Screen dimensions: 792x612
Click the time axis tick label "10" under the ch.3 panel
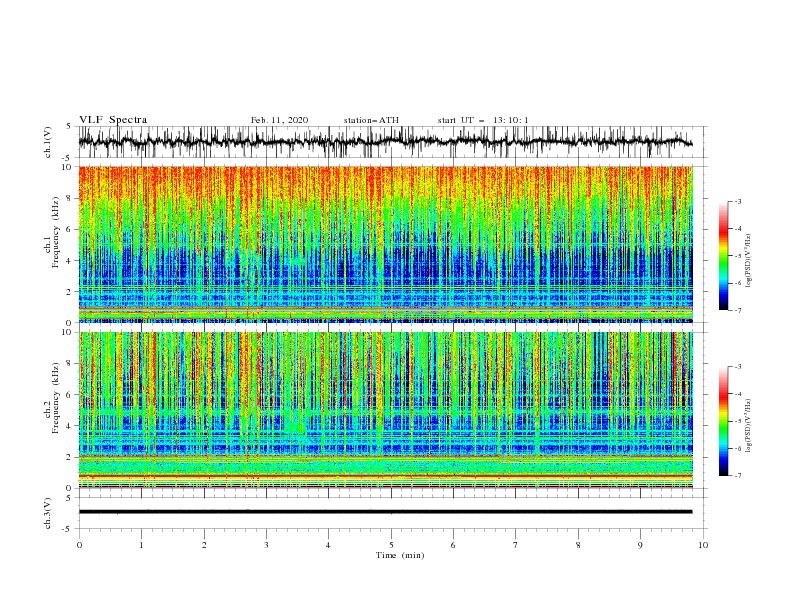point(703,545)
